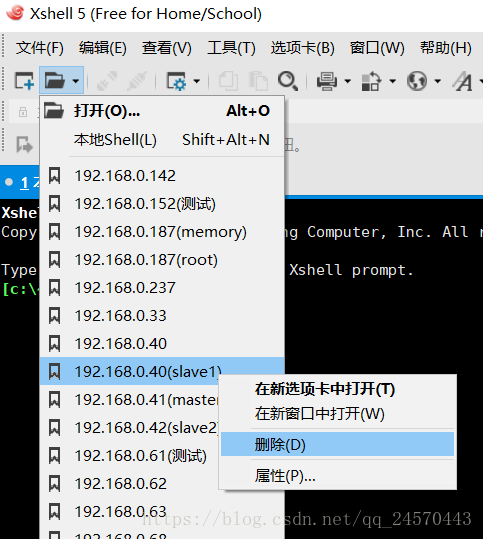Screen dimensions: 483x539
Task: Select session 192.168.0.152(测试)
Action: 162,204
